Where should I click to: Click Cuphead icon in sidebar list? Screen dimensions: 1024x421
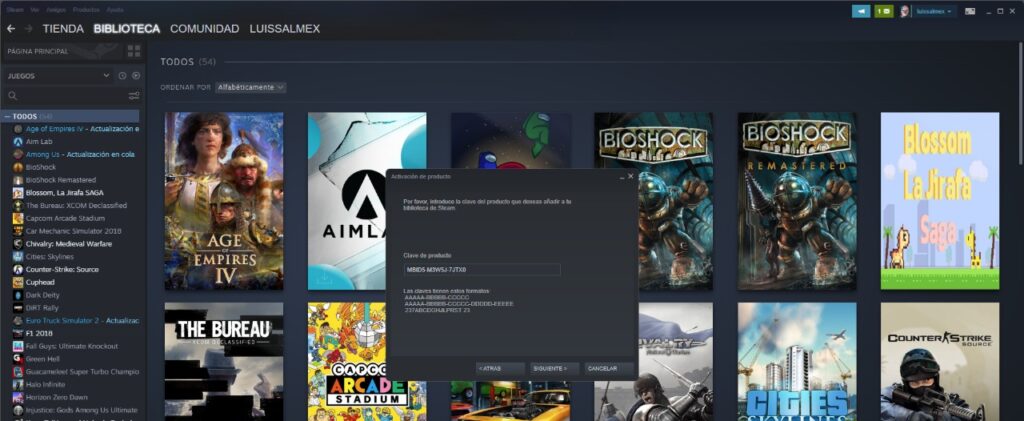18,282
